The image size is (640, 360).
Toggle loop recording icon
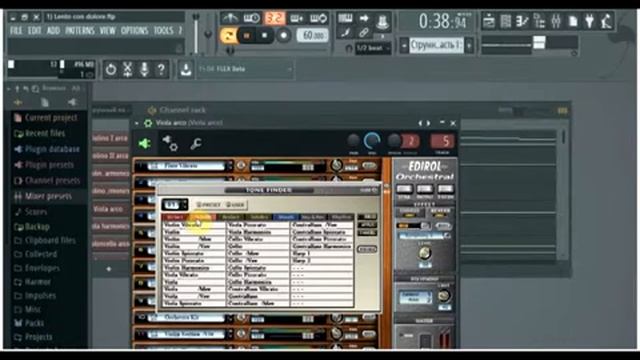[319, 18]
